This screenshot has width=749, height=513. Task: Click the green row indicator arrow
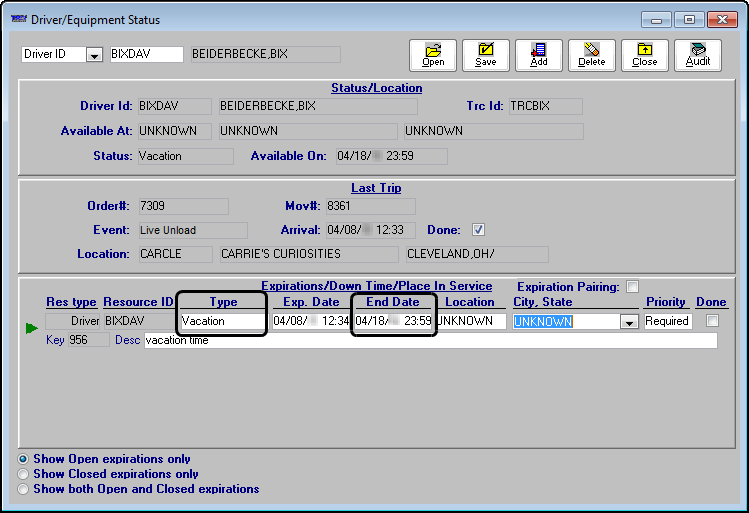[32, 327]
